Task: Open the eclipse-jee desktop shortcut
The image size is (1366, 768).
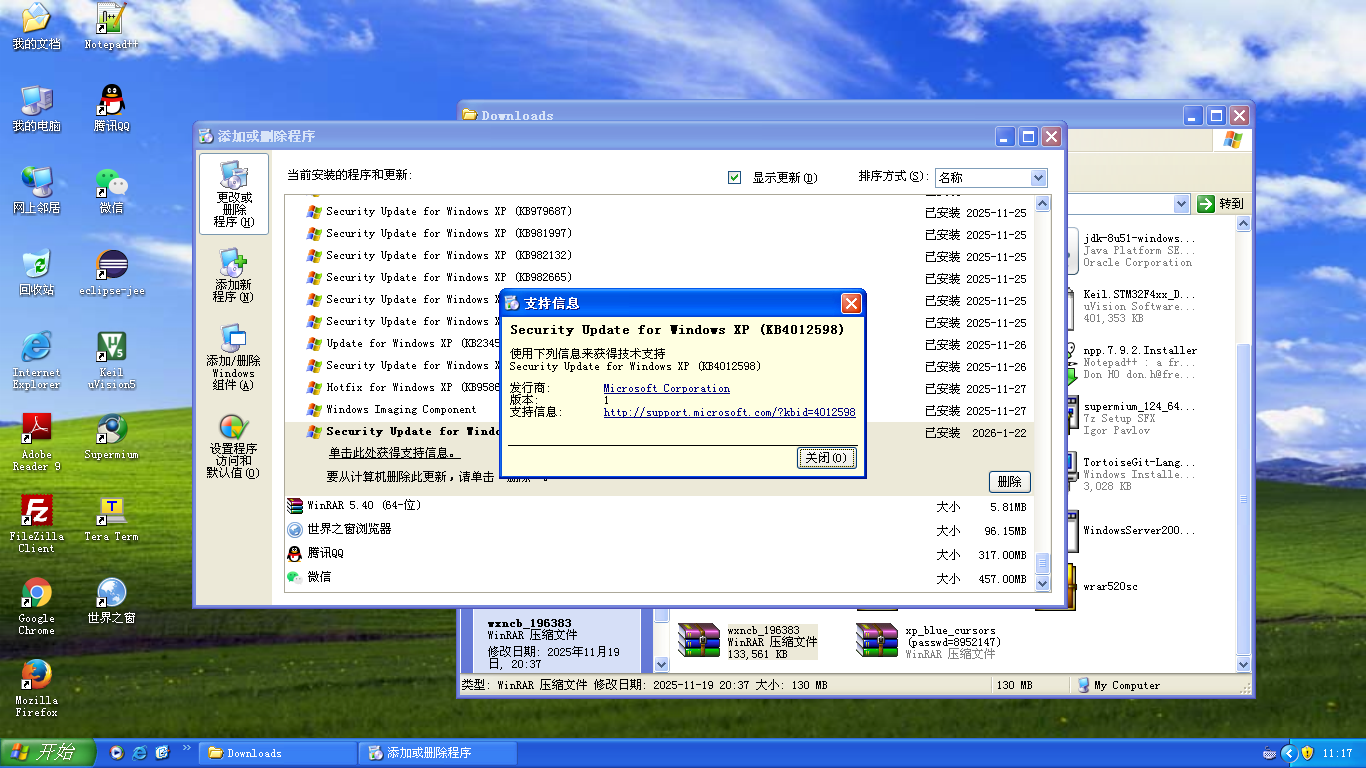Action: tap(111, 266)
